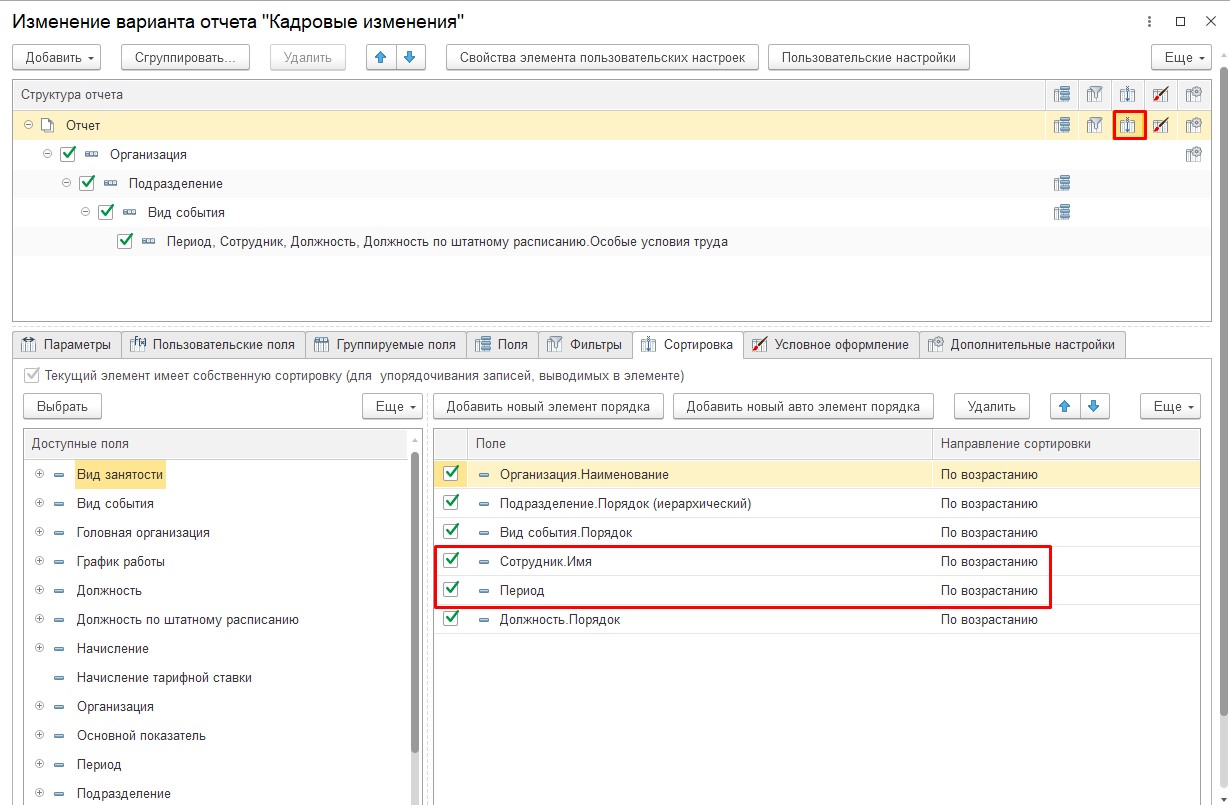
Task: Switch to the Параметры tab
Action: (67, 344)
